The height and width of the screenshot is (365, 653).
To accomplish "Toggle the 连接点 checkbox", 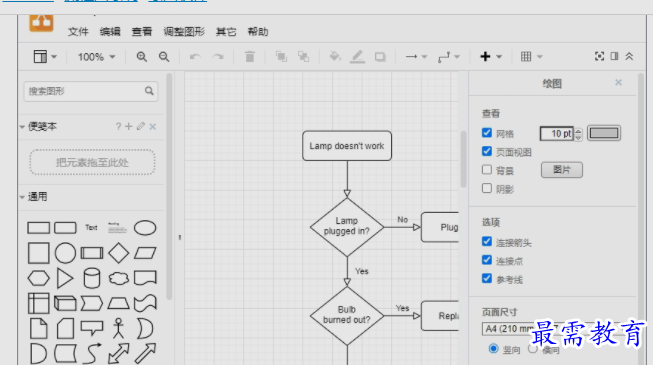I will point(486,260).
